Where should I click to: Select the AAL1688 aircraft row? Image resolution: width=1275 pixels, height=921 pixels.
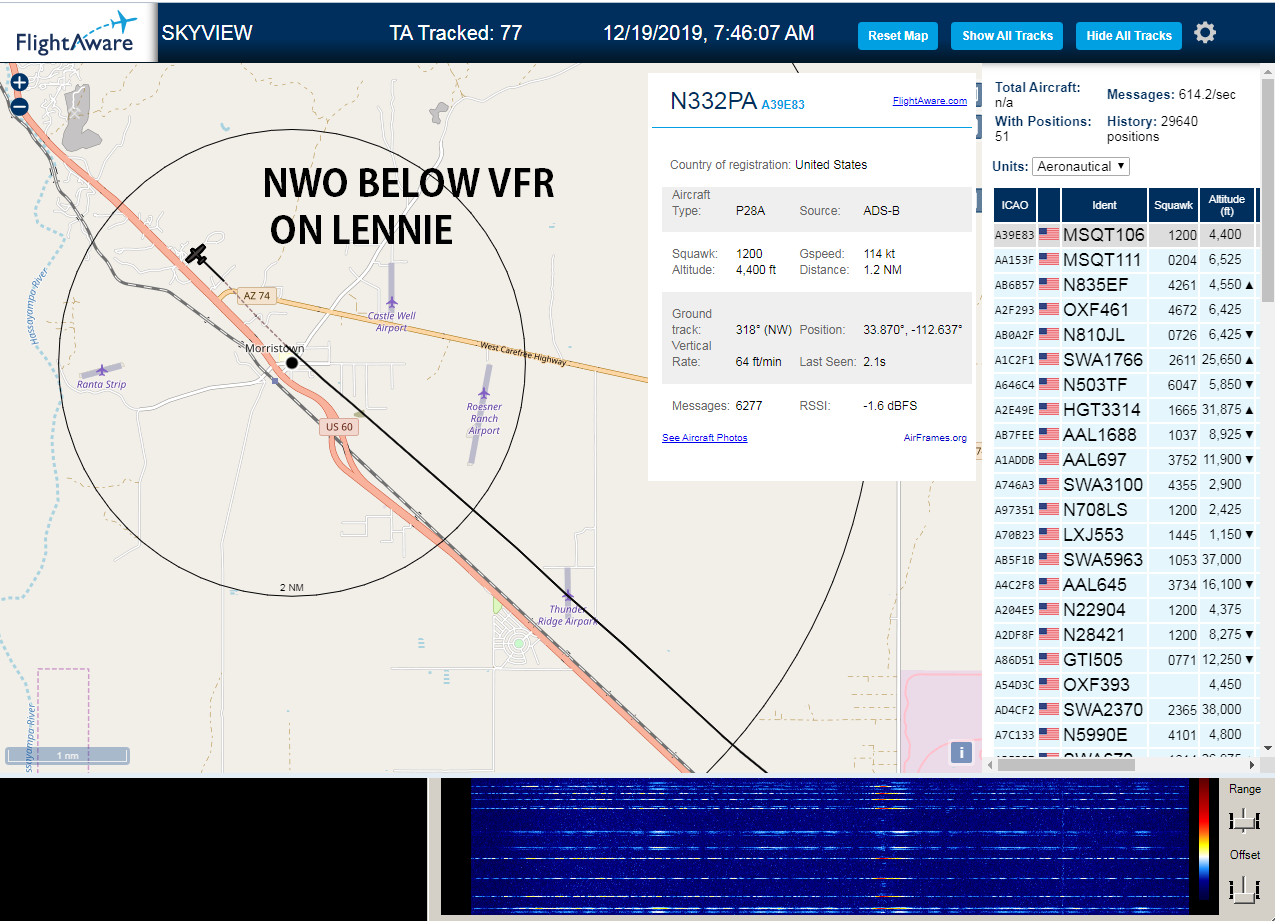(1125, 435)
